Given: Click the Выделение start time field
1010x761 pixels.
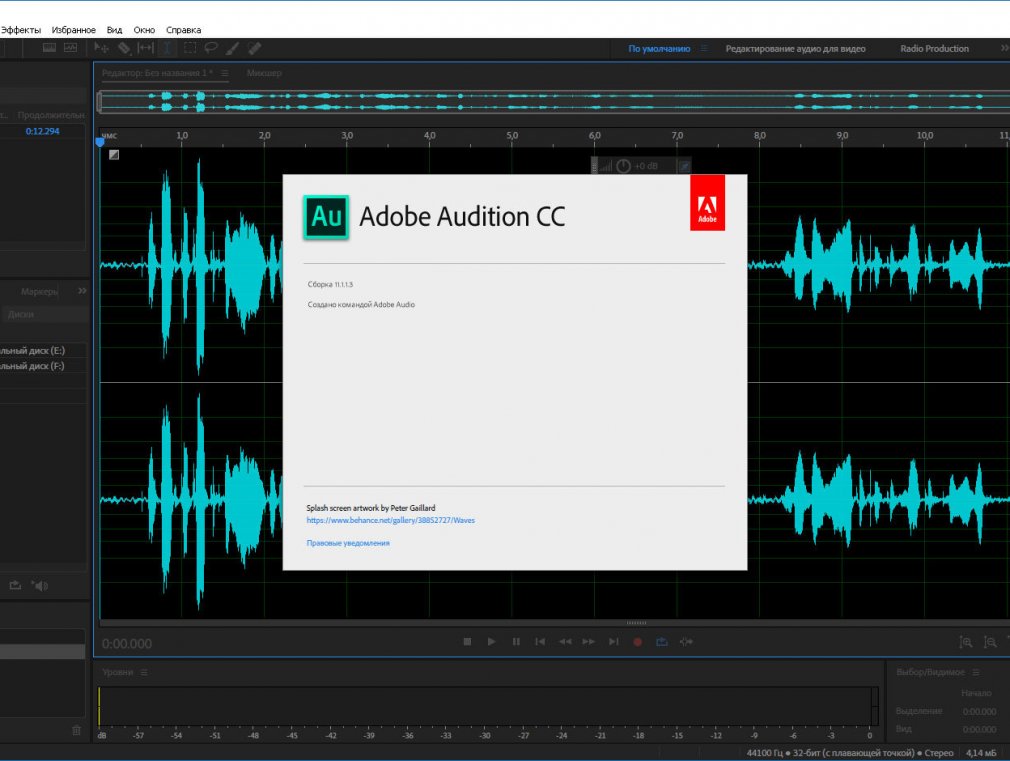Looking at the screenshot, I should coord(979,712).
